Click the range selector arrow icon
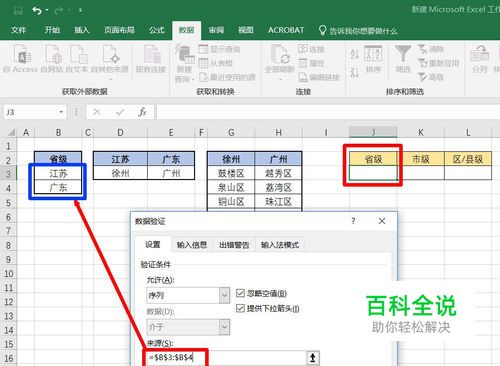Screen dimensions: 500x366 pyautogui.click(x=313, y=358)
